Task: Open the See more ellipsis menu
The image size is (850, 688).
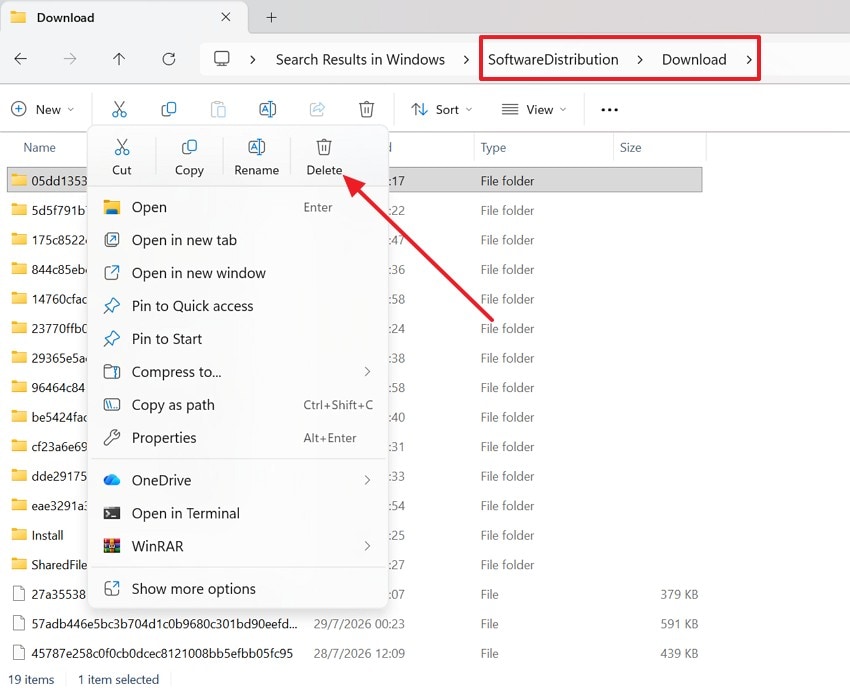Action: tap(609, 110)
